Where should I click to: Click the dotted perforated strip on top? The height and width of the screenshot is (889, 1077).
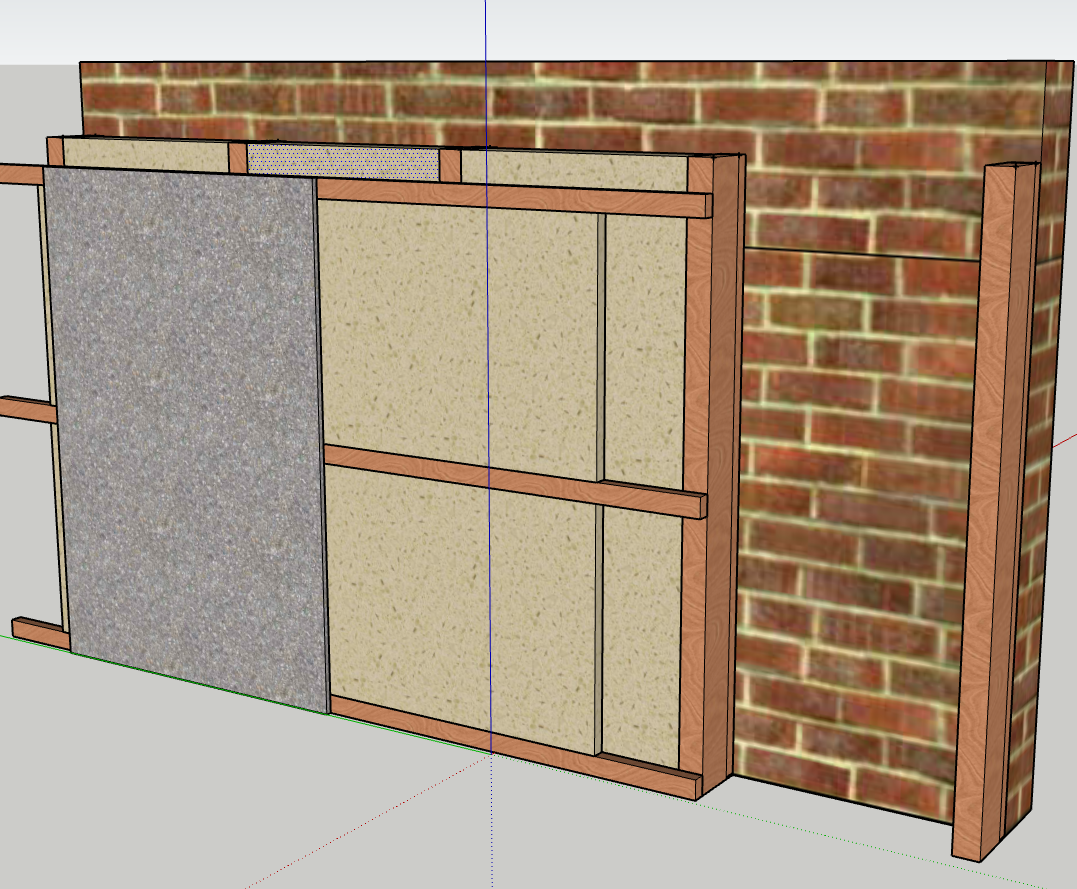click(x=342, y=162)
